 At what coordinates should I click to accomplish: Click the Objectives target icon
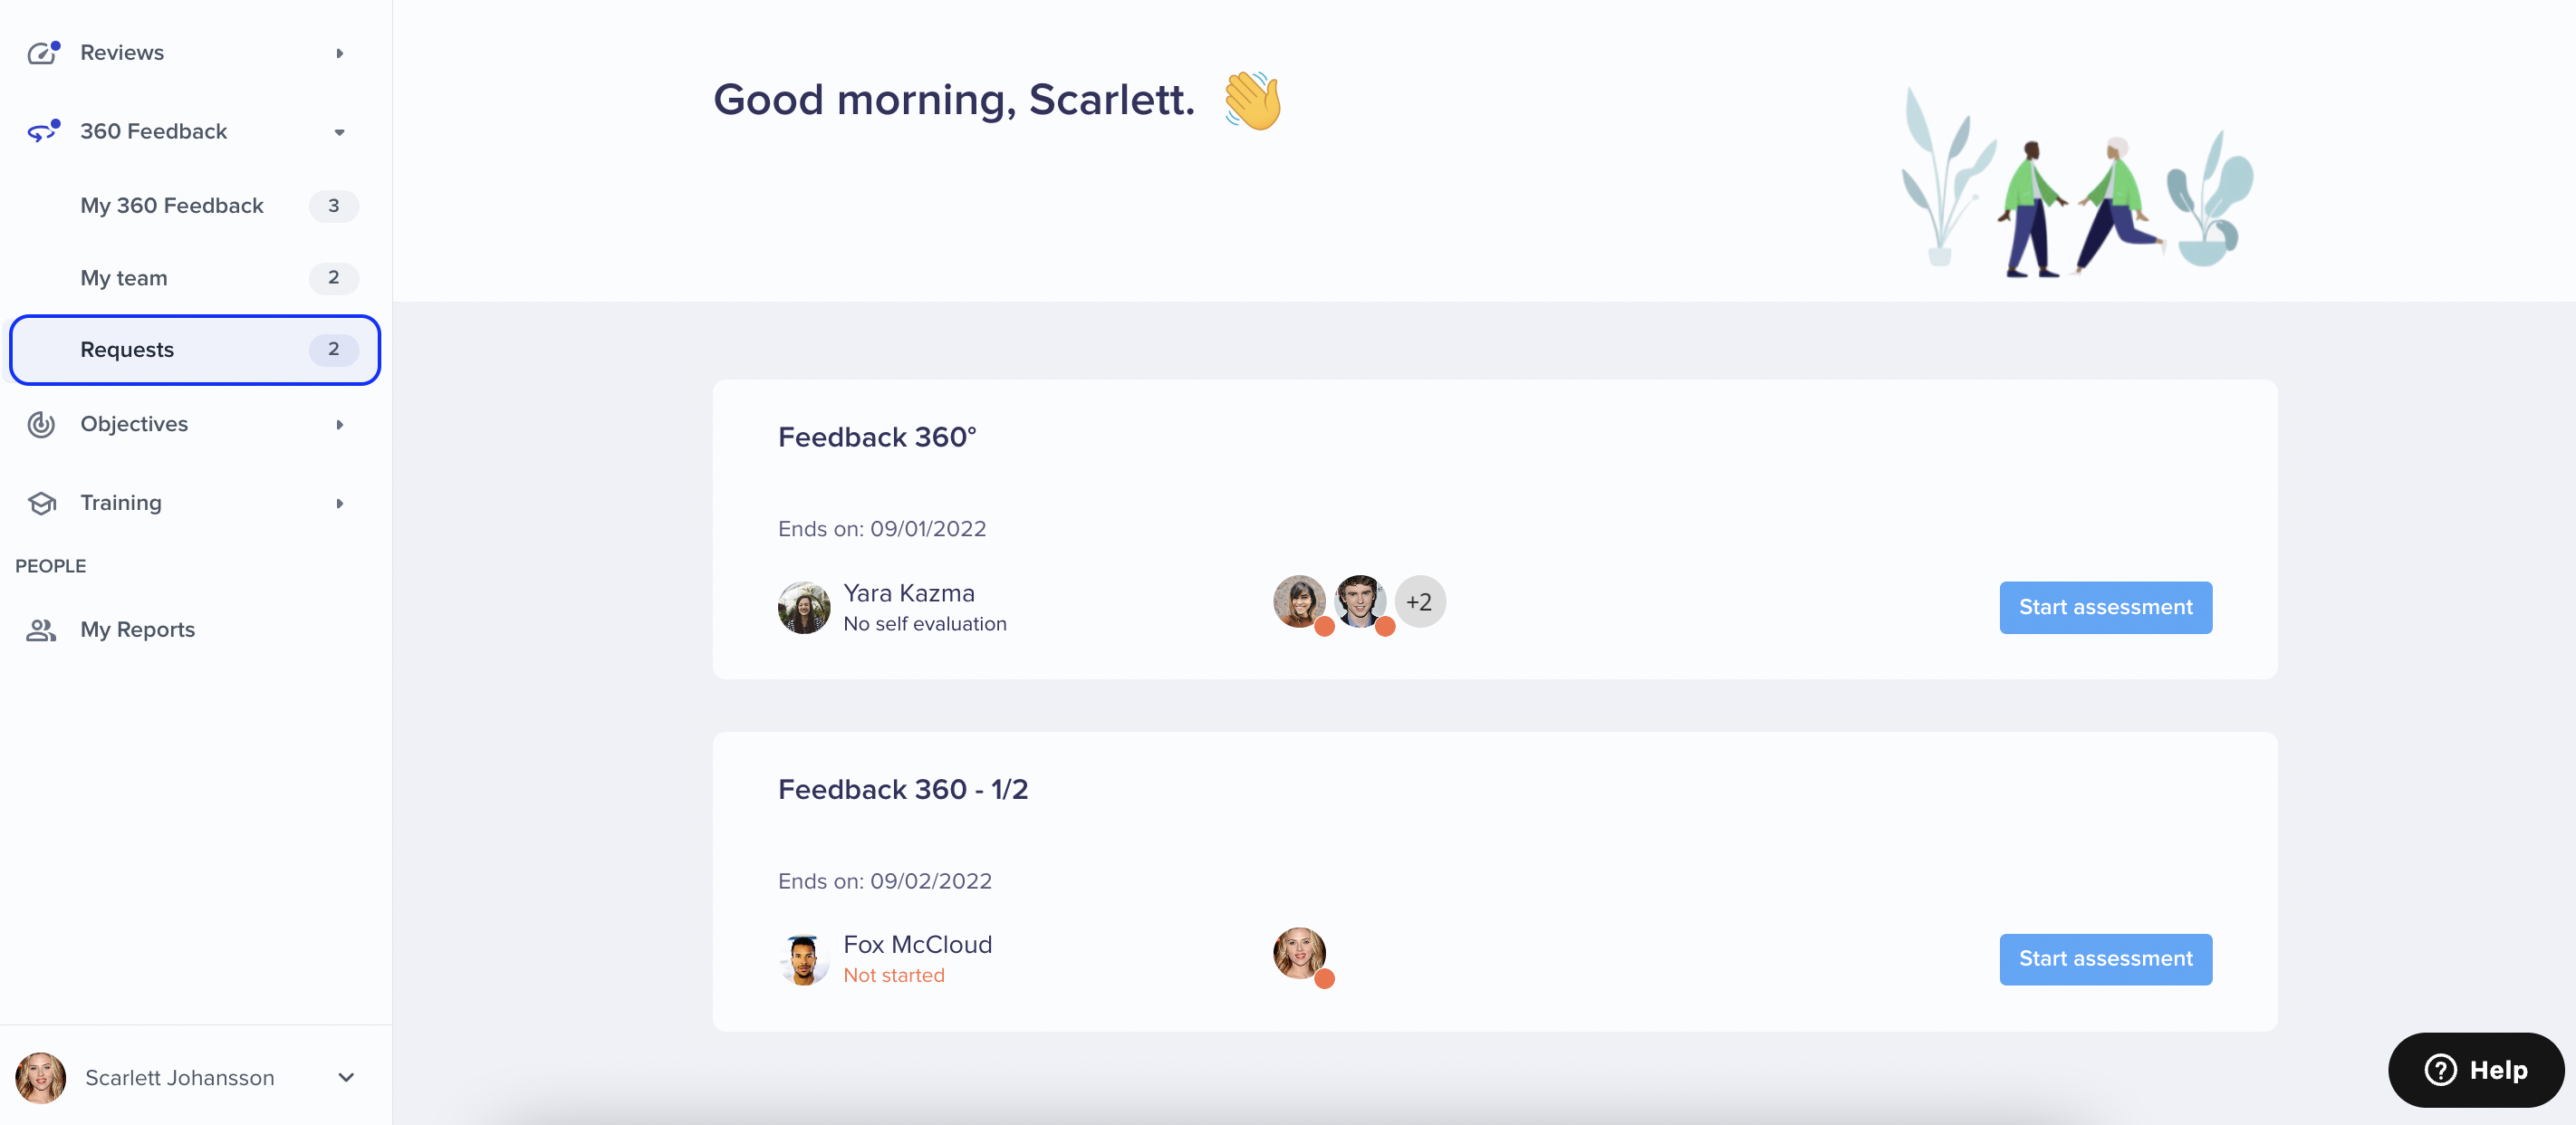41,424
